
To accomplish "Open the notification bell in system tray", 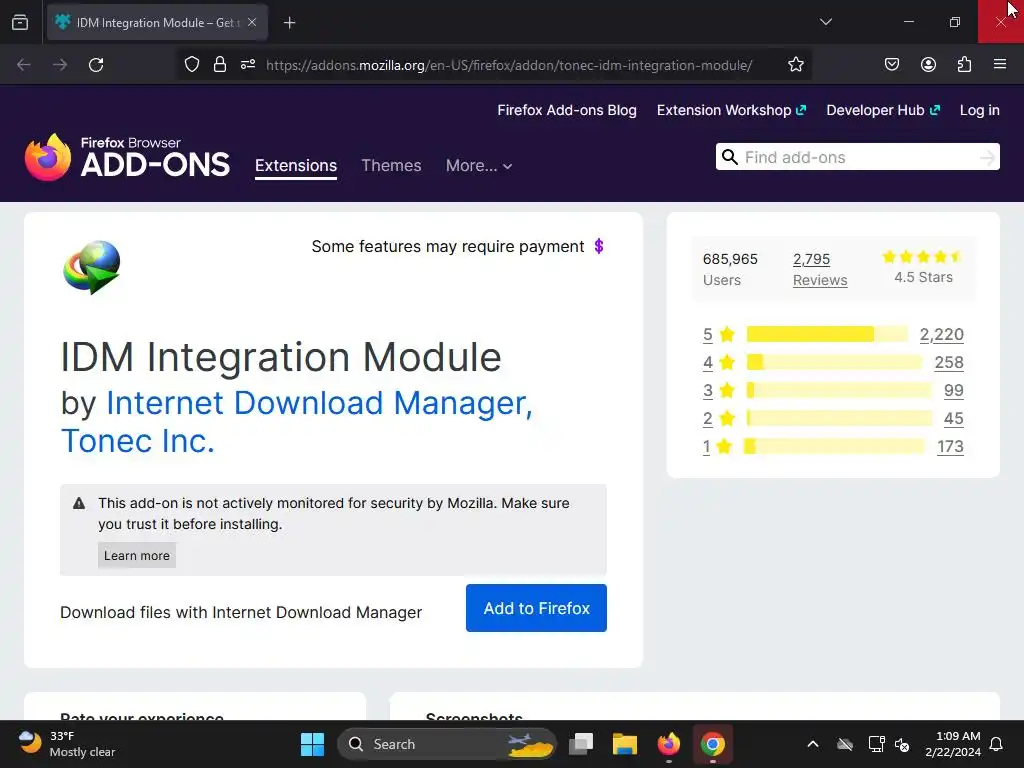I will click(997, 744).
